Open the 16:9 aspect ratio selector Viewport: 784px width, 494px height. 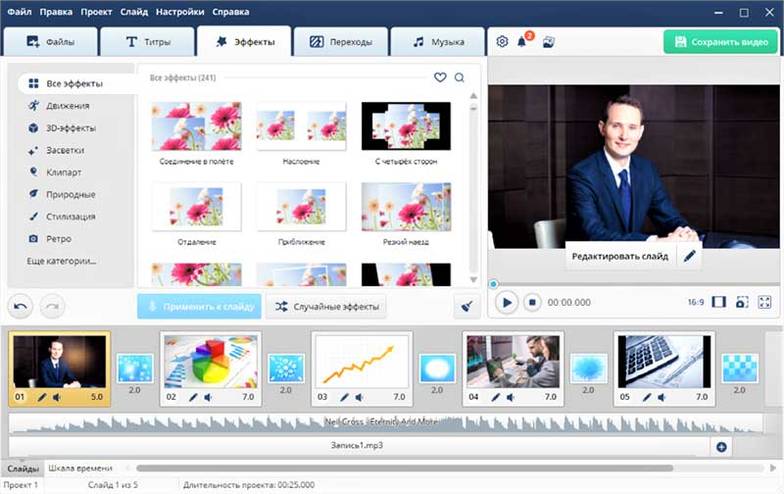pyautogui.click(x=696, y=302)
